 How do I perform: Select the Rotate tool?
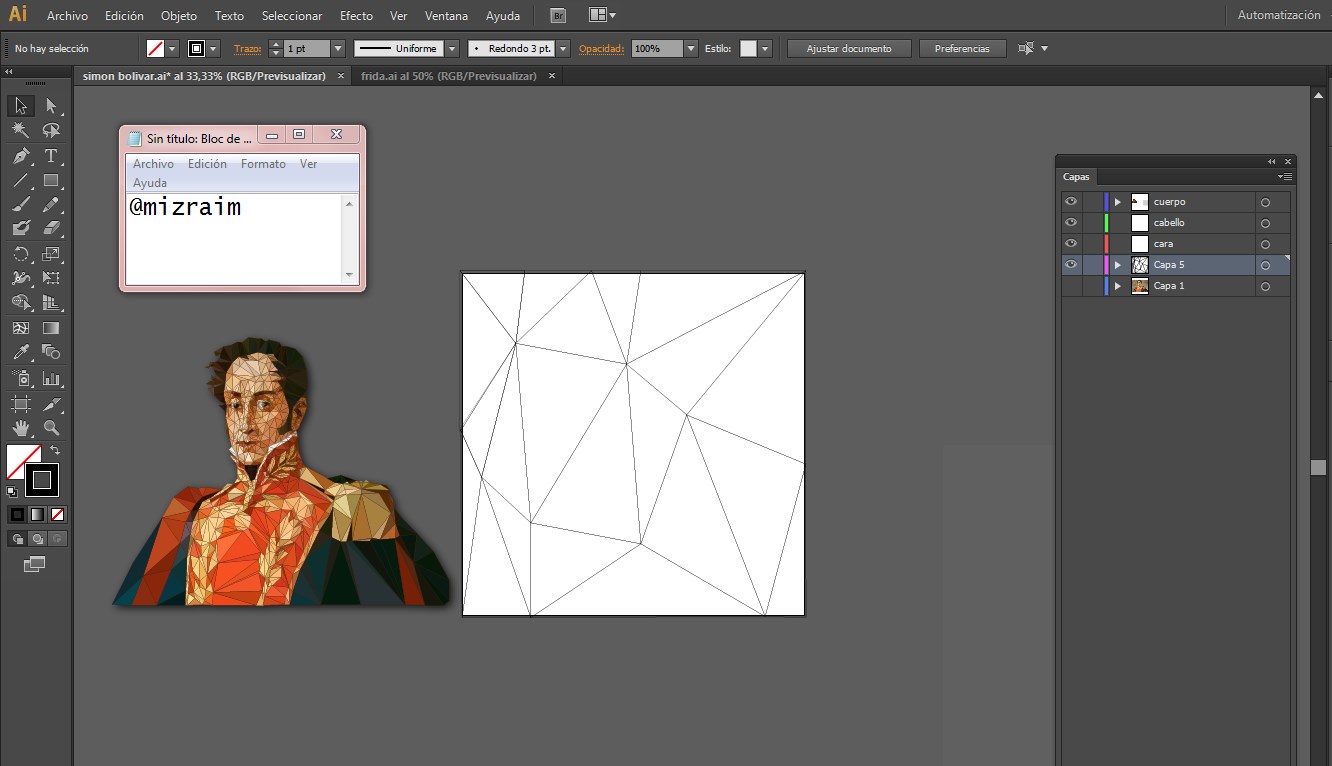point(21,254)
